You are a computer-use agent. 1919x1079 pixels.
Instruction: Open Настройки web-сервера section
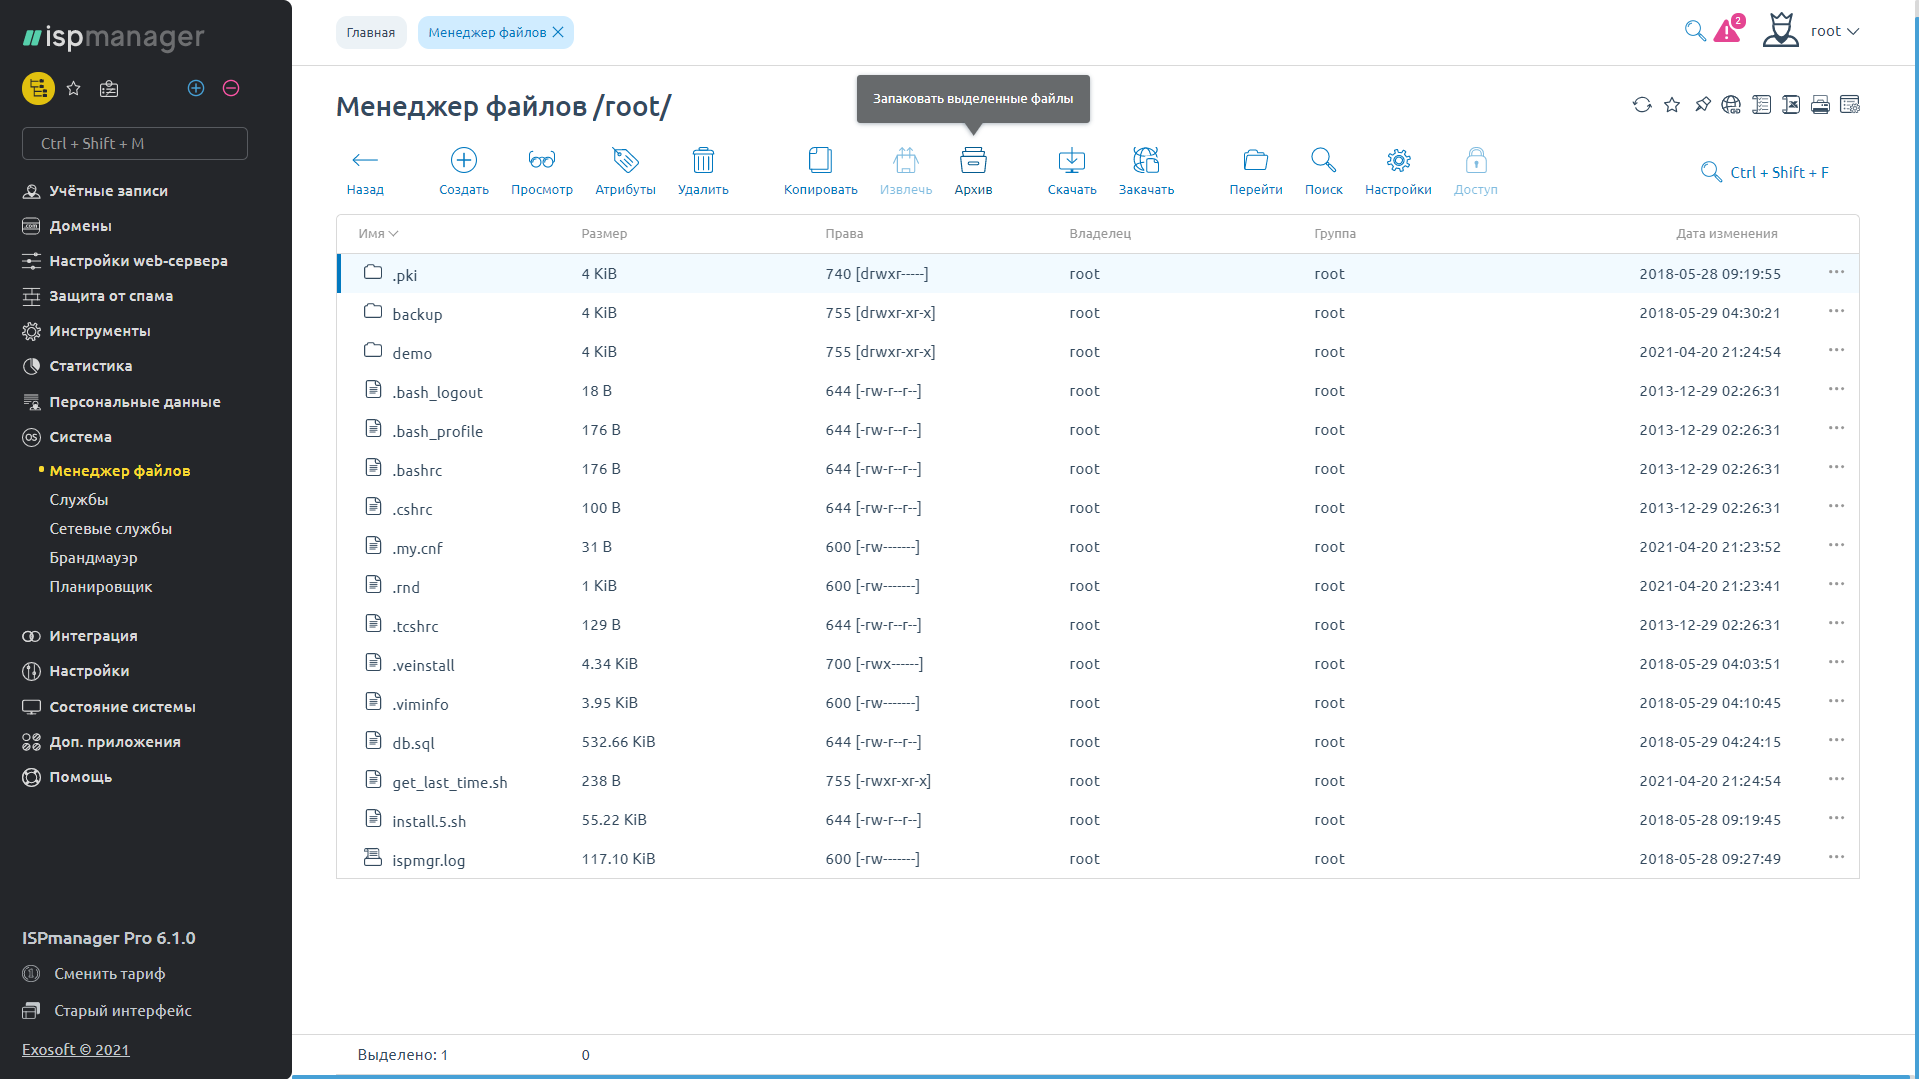[x=138, y=261]
